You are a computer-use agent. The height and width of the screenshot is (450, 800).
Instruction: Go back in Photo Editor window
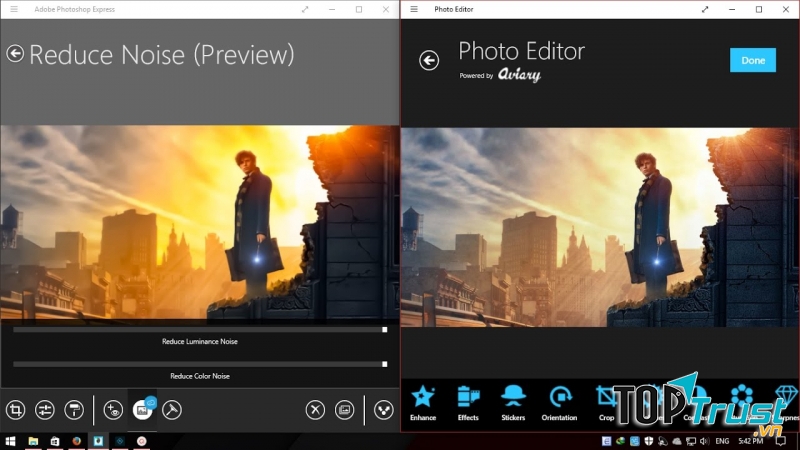click(x=429, y=60)
